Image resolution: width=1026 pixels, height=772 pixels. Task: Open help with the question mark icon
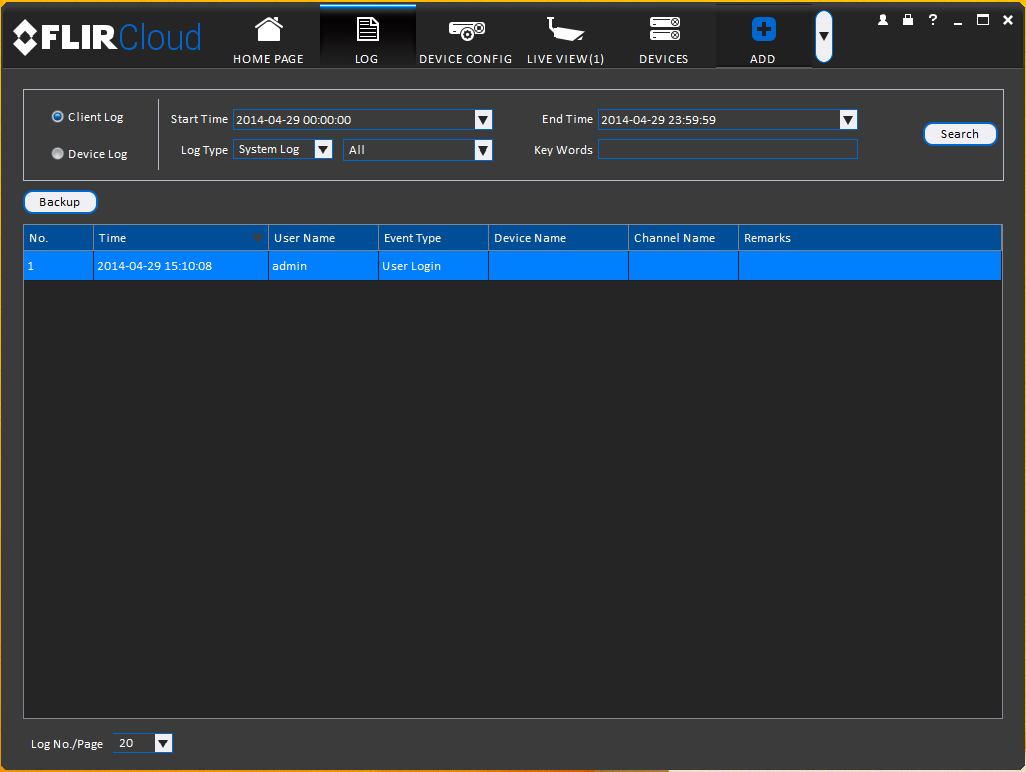click(933, 20)
